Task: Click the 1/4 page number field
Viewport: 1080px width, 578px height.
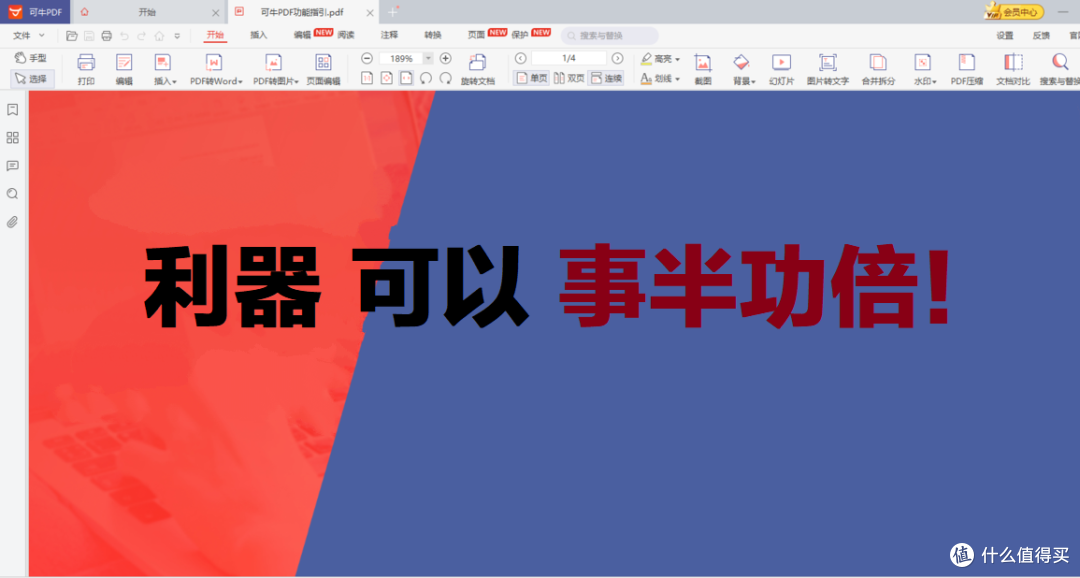Action: [569, 59]
